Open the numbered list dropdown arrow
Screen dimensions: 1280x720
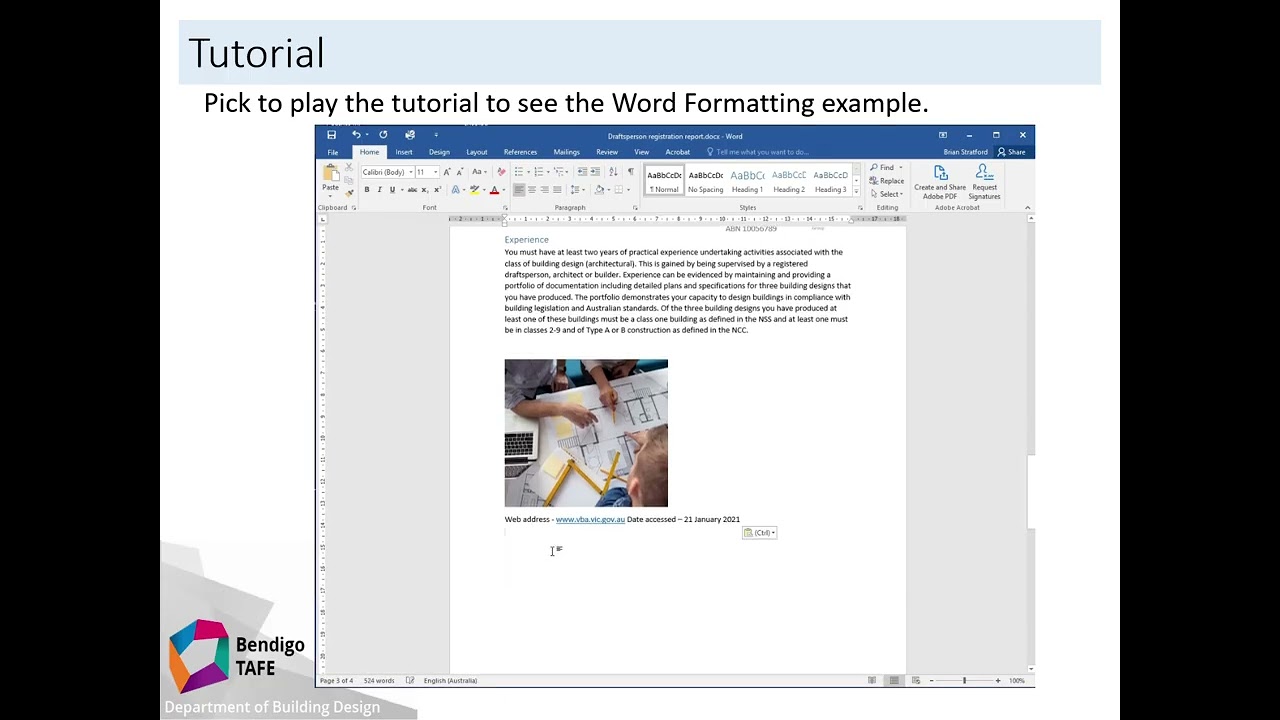pyautogui.click(x=548, y=172)
